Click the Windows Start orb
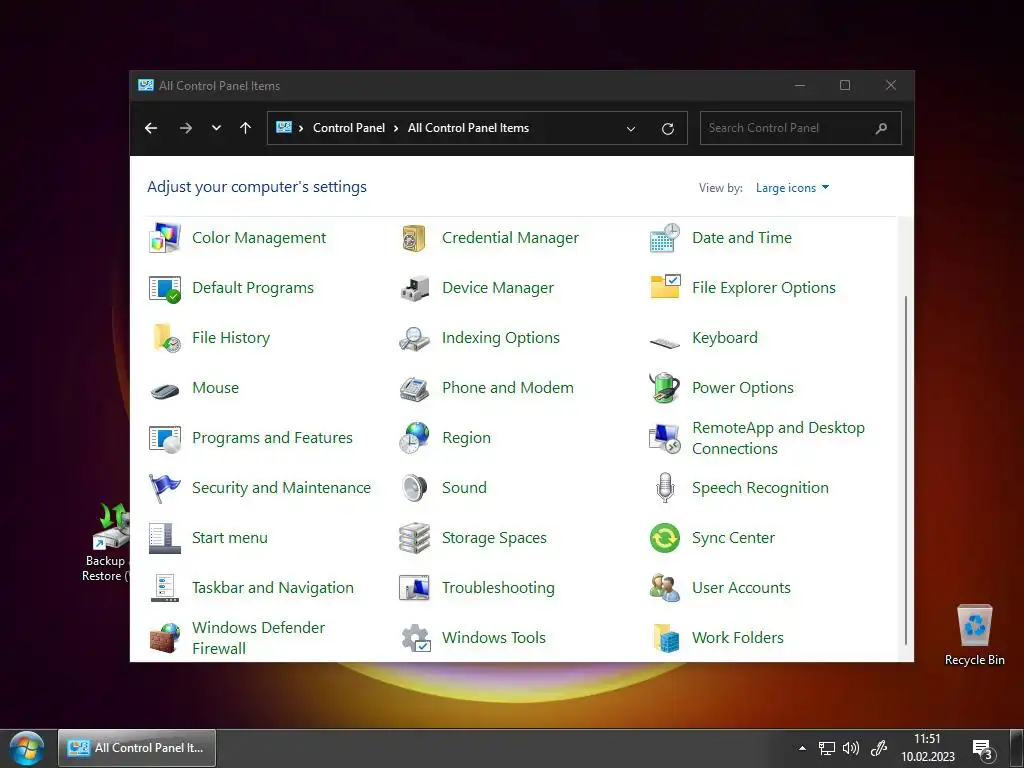1024x768 pixels. click(x=27, y=748)
